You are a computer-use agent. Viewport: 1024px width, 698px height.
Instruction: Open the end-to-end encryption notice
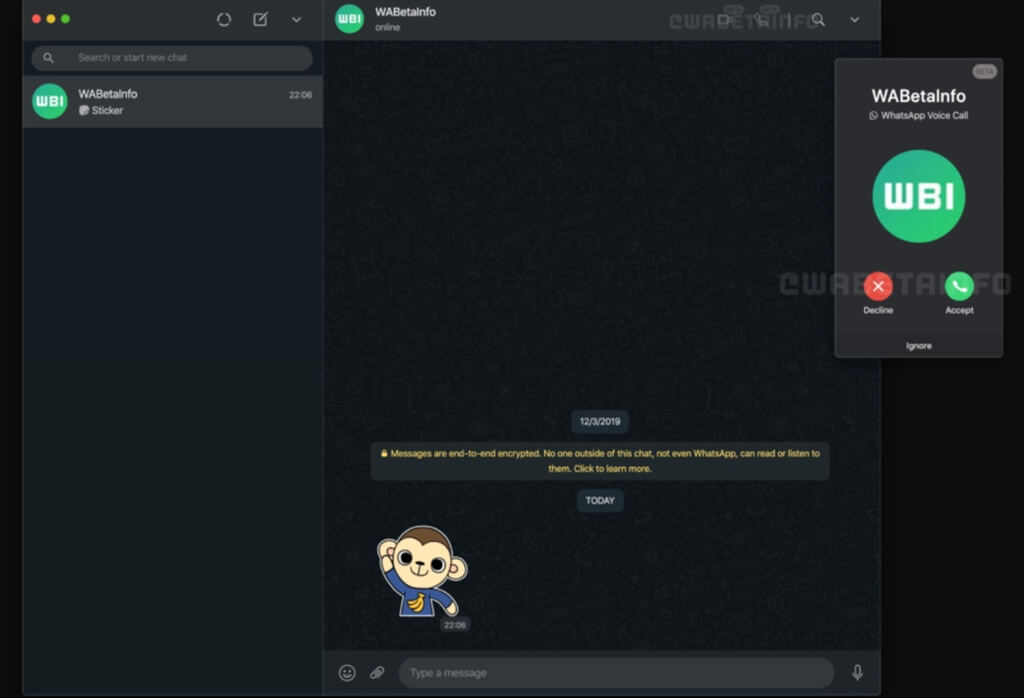coord(600,461)
